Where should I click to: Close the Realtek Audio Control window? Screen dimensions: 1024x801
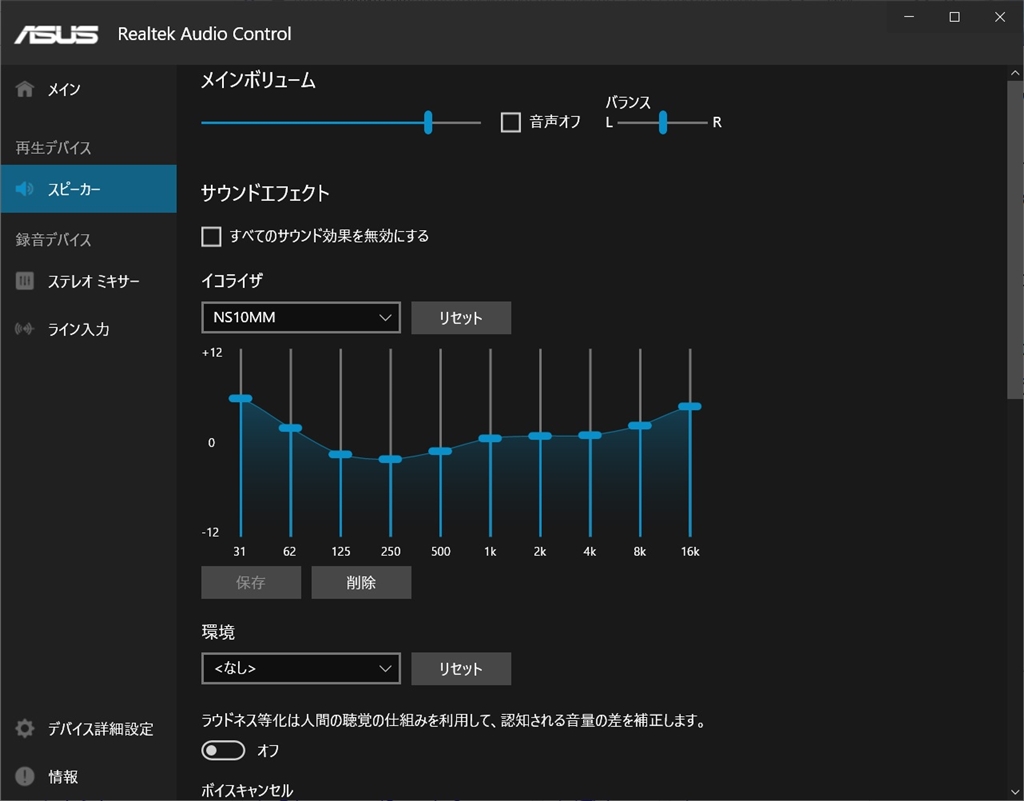(x=1000, y=17)
